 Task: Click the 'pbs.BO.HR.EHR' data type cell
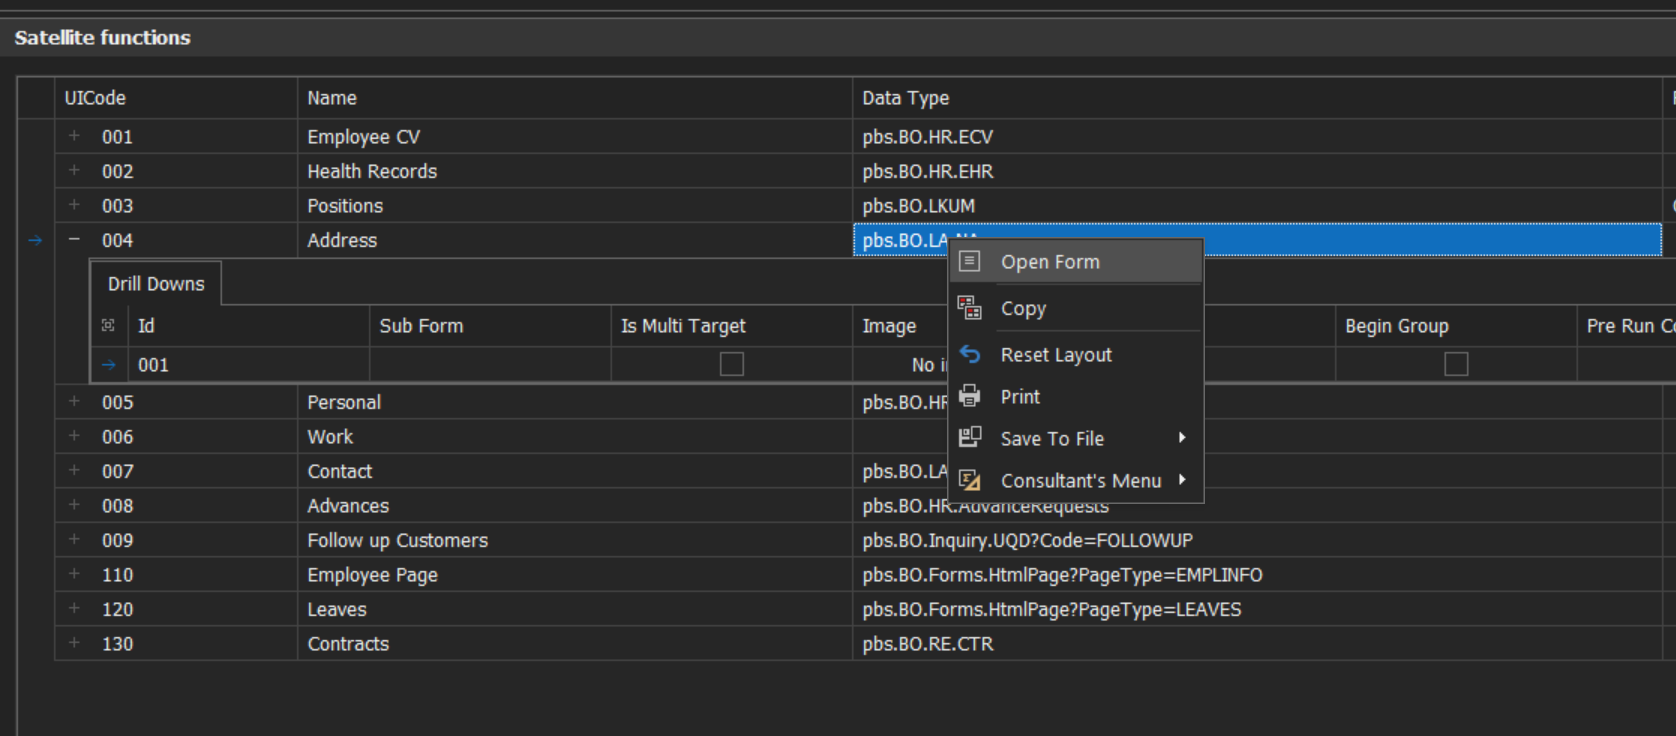pyautogui.click(x=1257, y=171)
